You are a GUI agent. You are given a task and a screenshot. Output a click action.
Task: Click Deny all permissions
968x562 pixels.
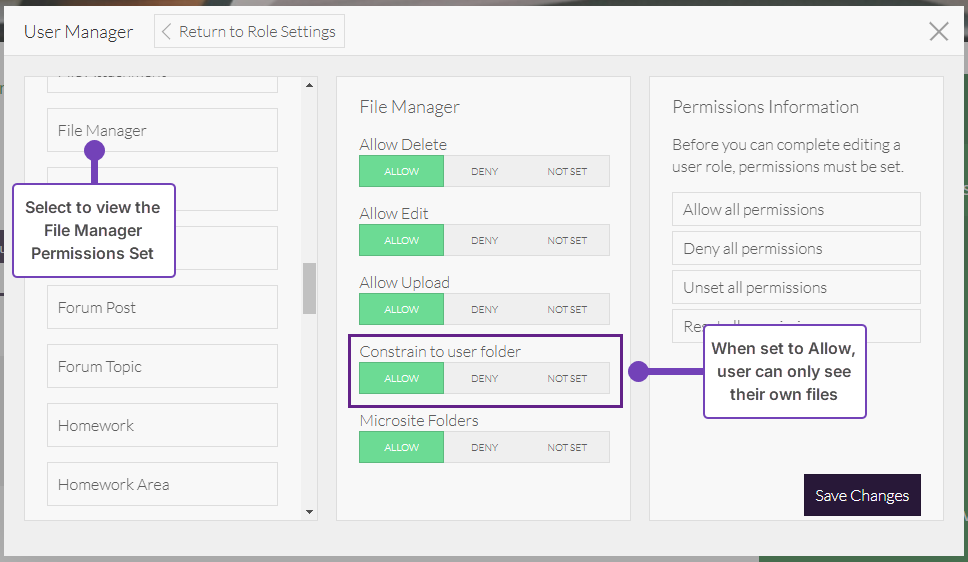click(x=796, y=248)
